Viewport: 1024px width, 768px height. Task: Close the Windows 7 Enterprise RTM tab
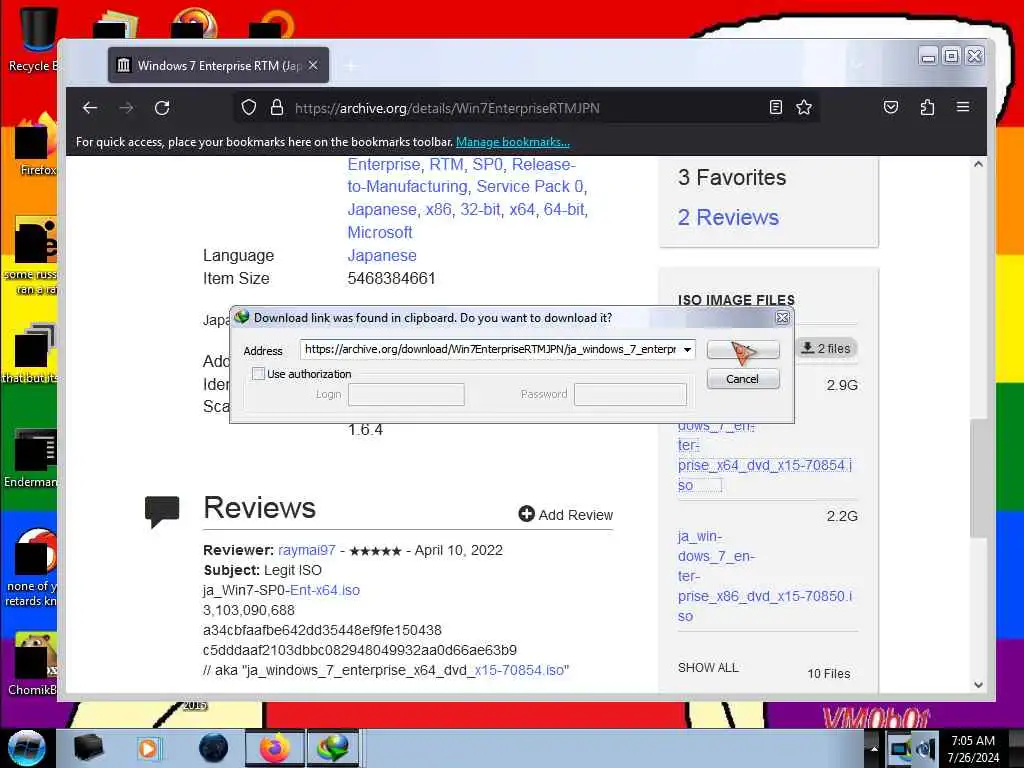(313, 65)
